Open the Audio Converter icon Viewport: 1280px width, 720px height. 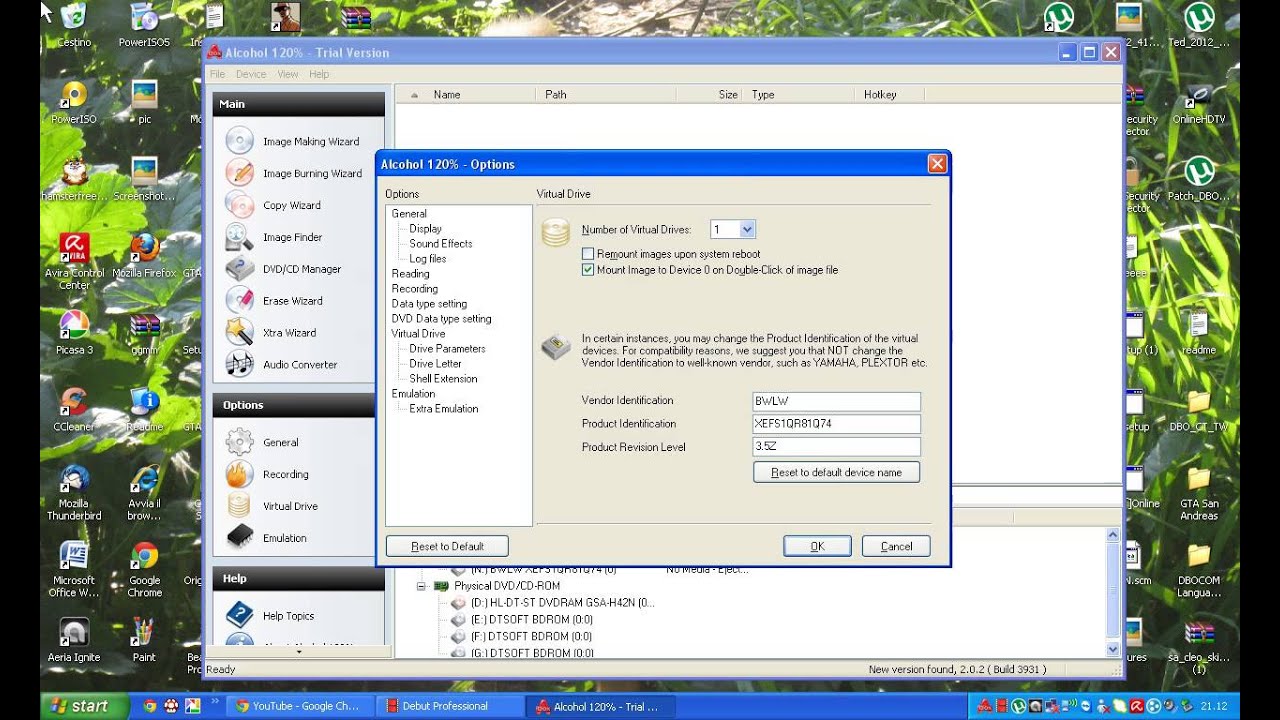click(240, 364)
